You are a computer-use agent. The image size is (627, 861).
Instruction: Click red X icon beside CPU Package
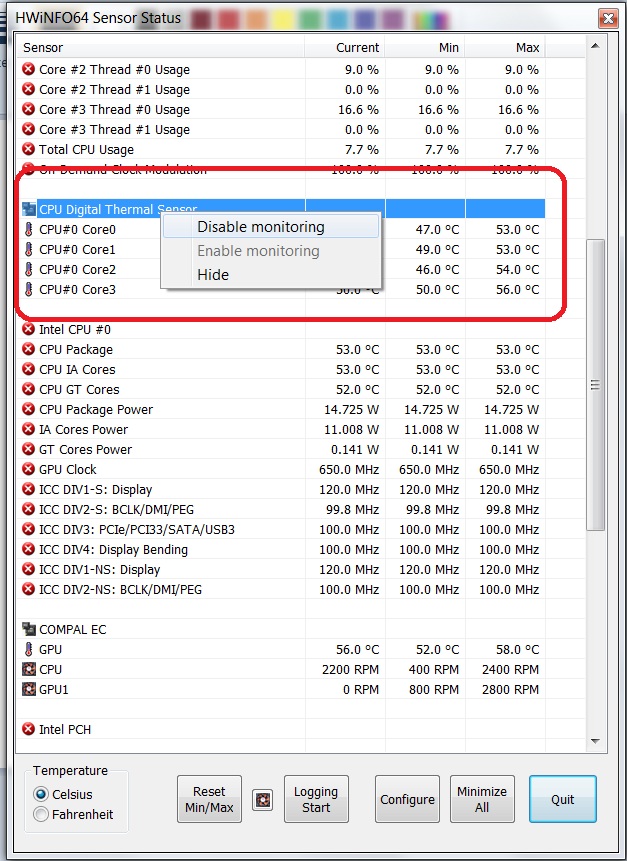point(29,349)
